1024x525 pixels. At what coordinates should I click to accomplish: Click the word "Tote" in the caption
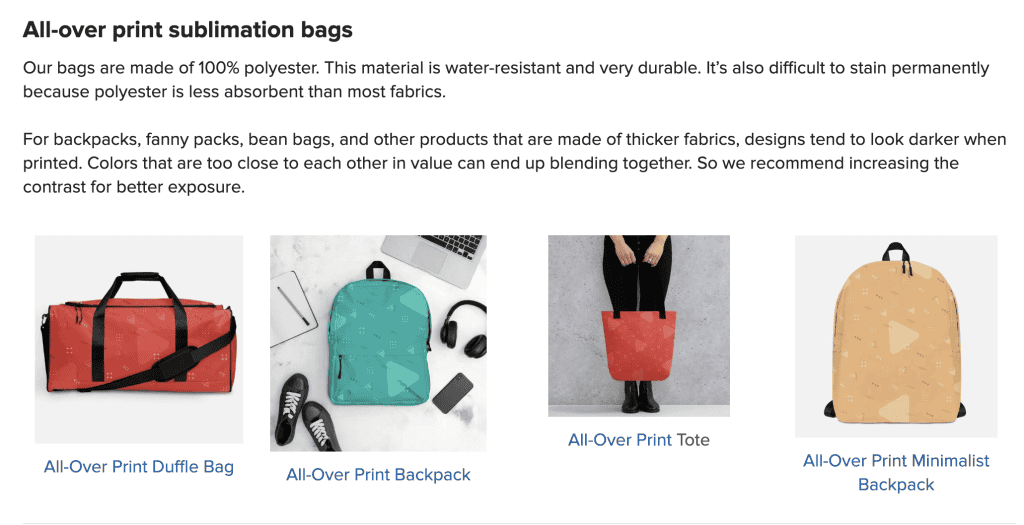click(x=693, y=440)
